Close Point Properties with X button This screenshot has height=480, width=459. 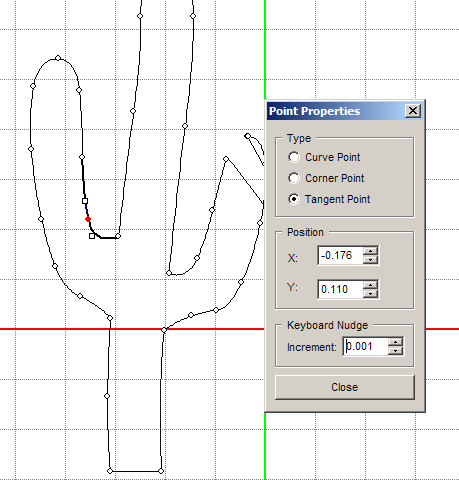(413, 111)
